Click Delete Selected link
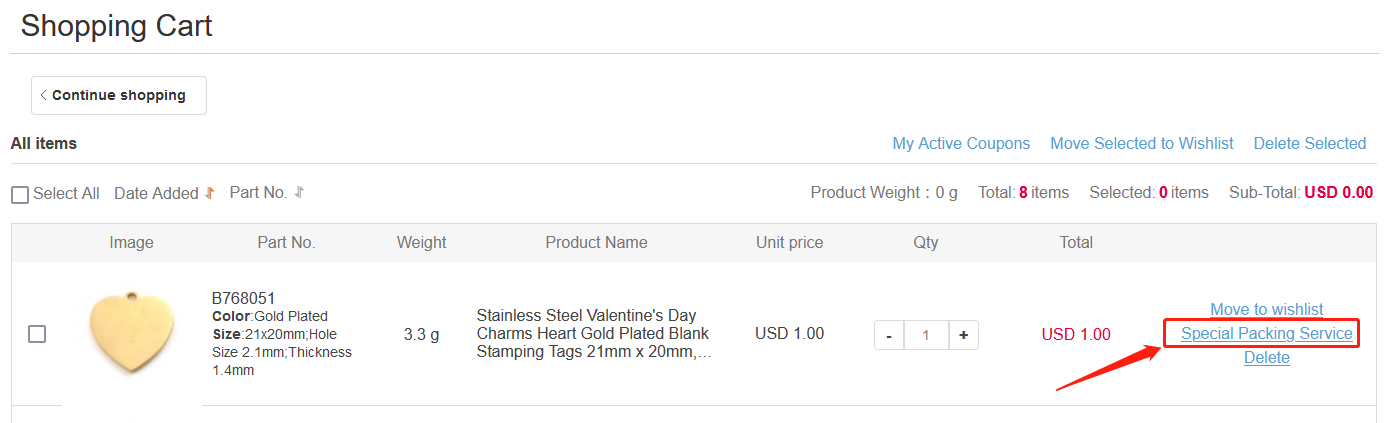 1310,144
